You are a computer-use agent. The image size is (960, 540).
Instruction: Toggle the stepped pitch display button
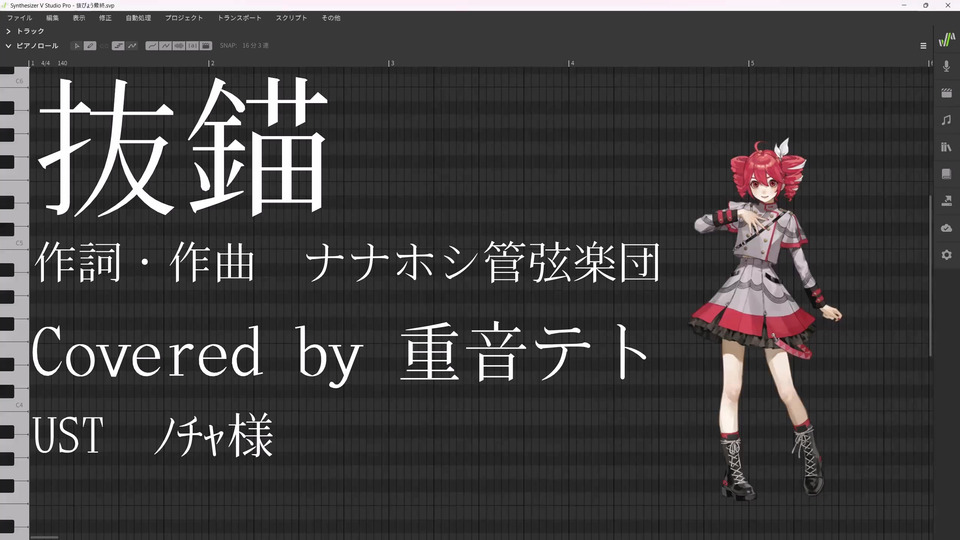click(x=118, y=46)
